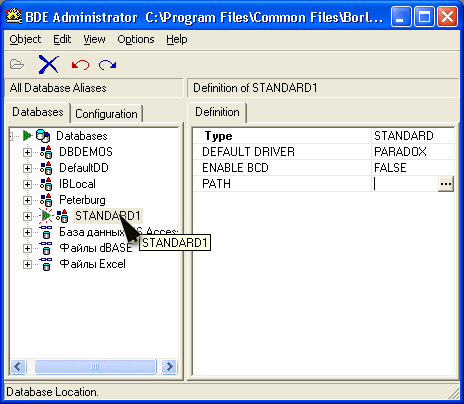Open the View menu

(94, 39)
